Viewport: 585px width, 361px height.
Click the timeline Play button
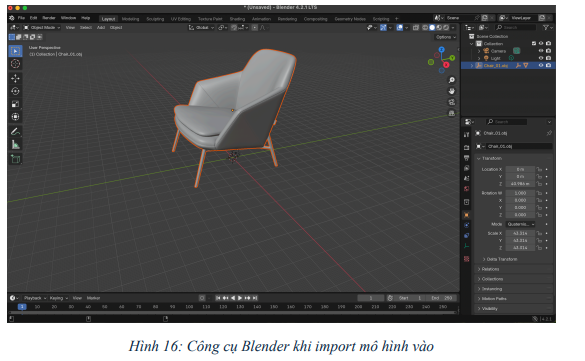(x=240, y=298)
